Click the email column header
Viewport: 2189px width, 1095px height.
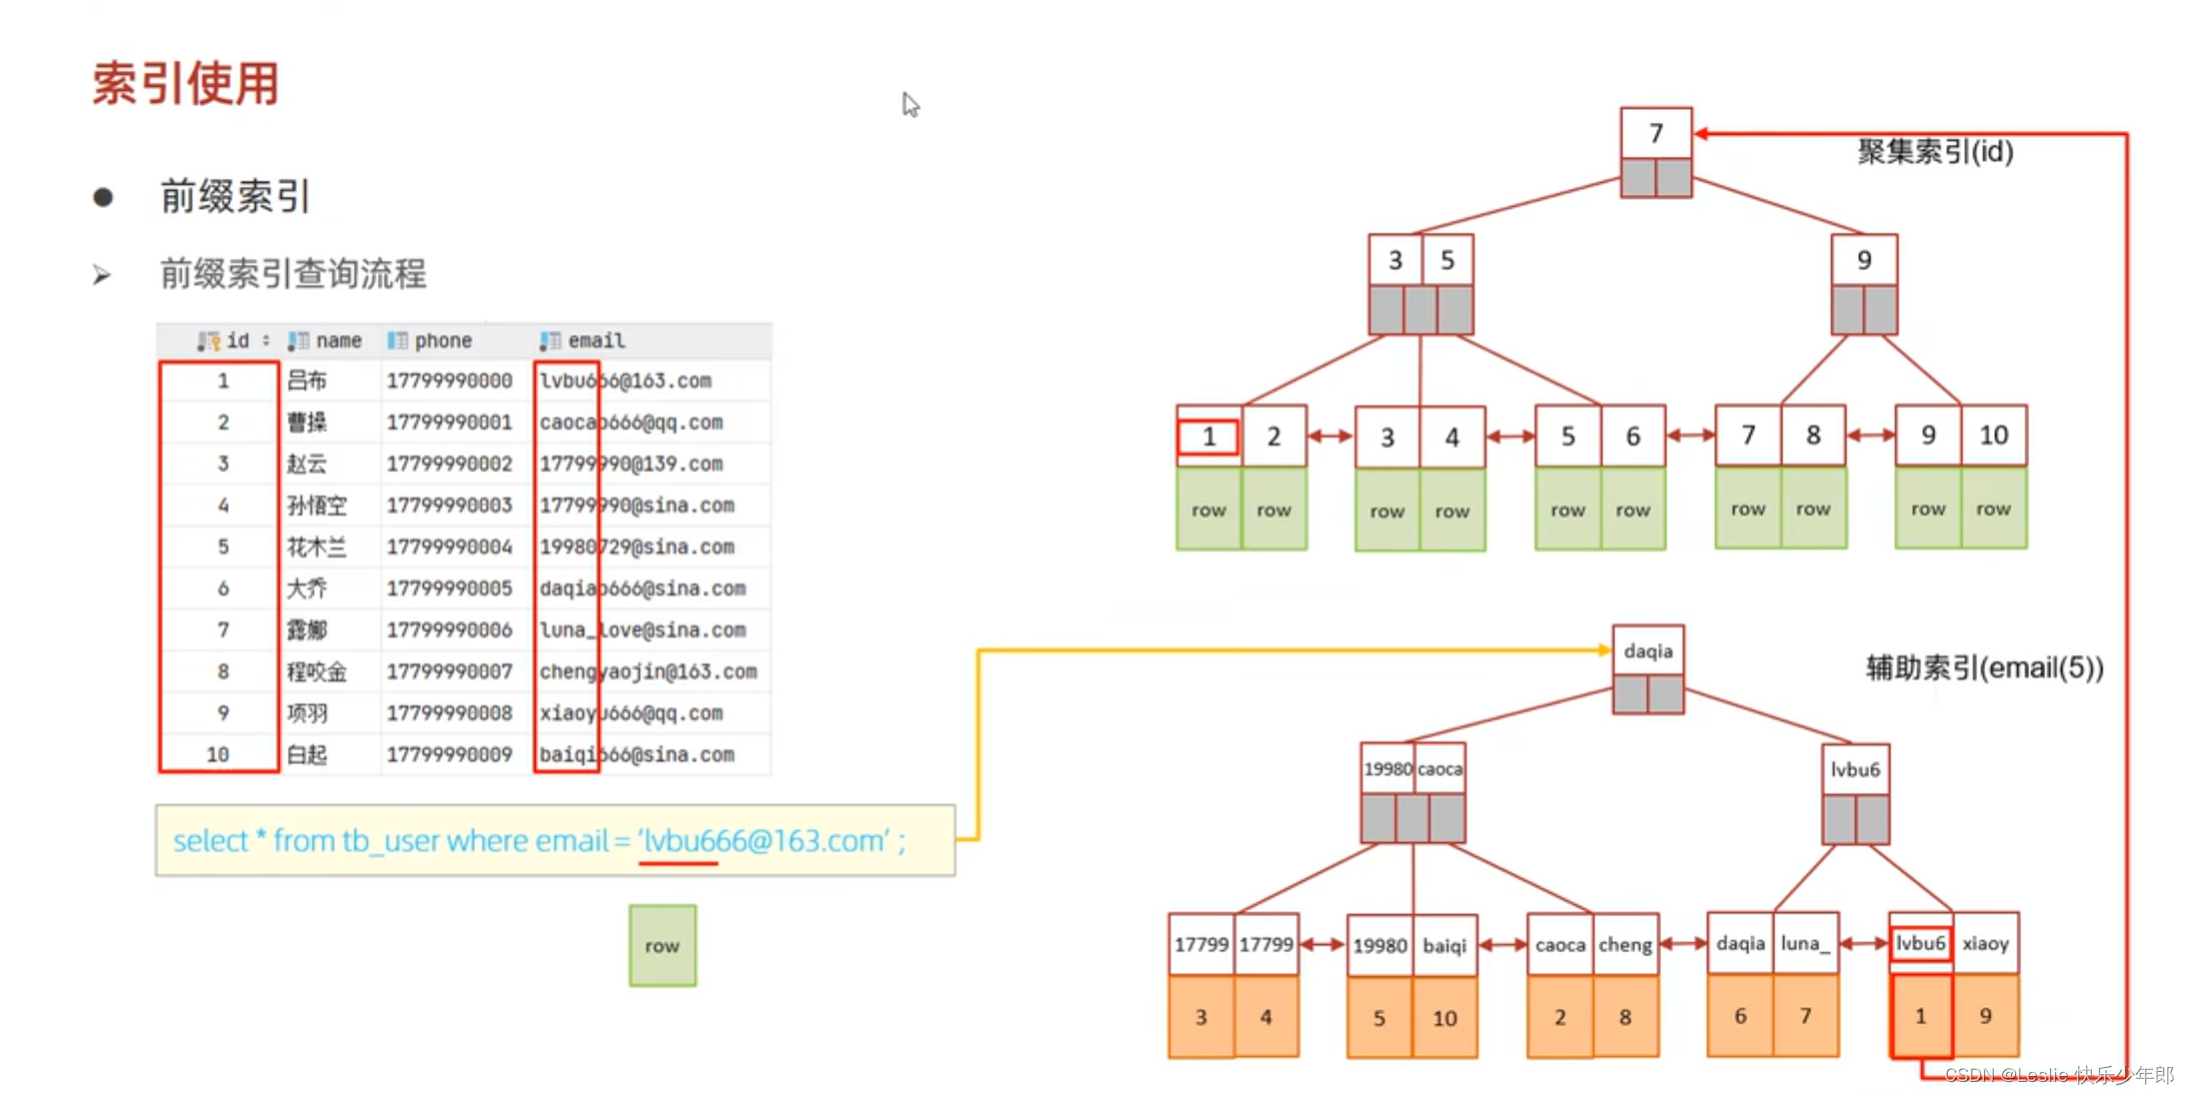pyautogui.click(x=596, y=341)
